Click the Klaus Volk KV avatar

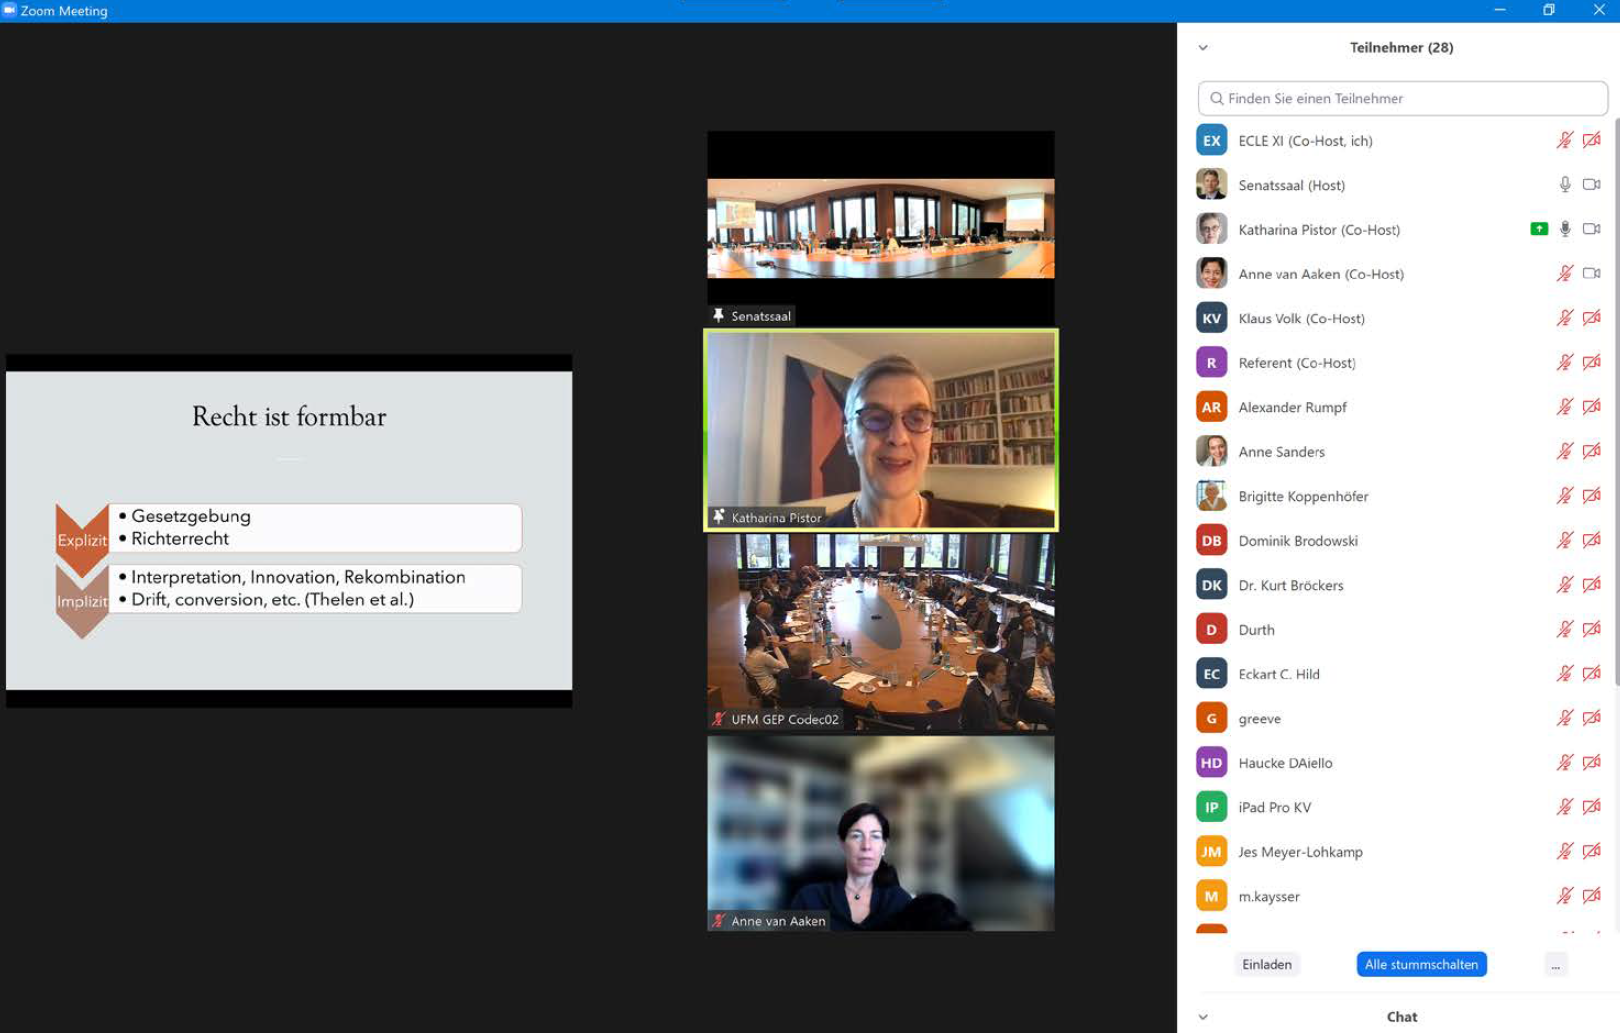pyautogui.click(x=1211, y=318)
